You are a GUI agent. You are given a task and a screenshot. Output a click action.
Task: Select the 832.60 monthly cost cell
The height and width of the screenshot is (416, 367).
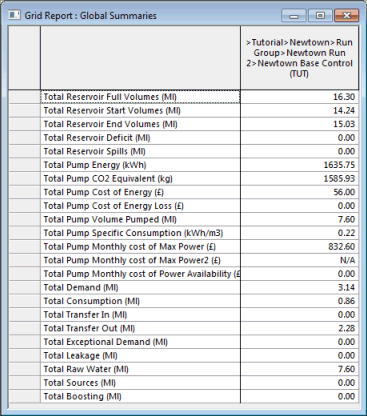299,247
